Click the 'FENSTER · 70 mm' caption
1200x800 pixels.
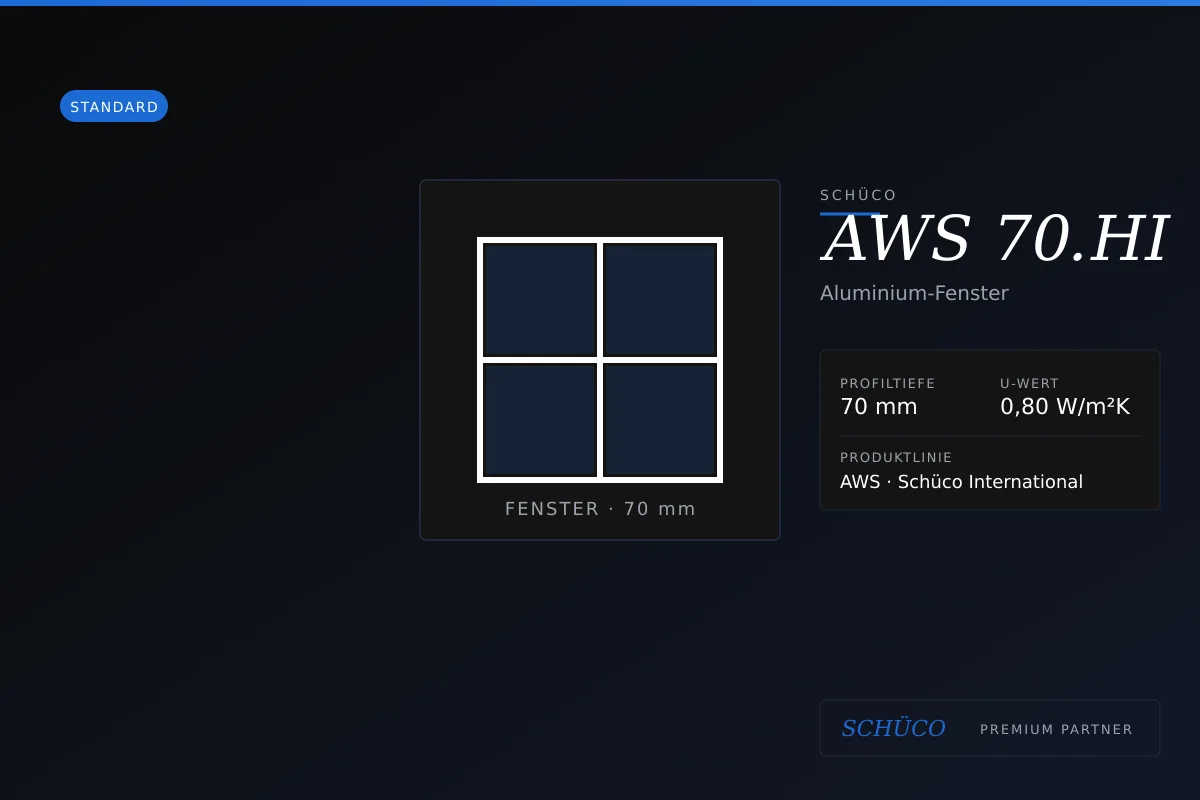pos(600,509)
